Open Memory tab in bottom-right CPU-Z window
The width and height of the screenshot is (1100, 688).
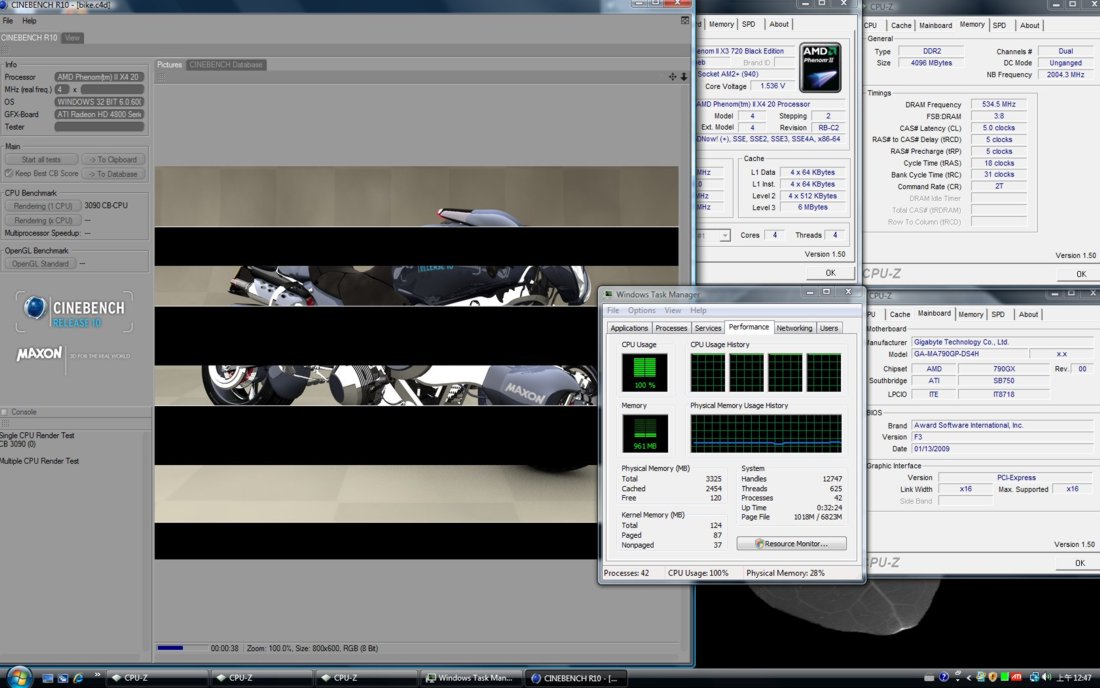click(971, 314)
